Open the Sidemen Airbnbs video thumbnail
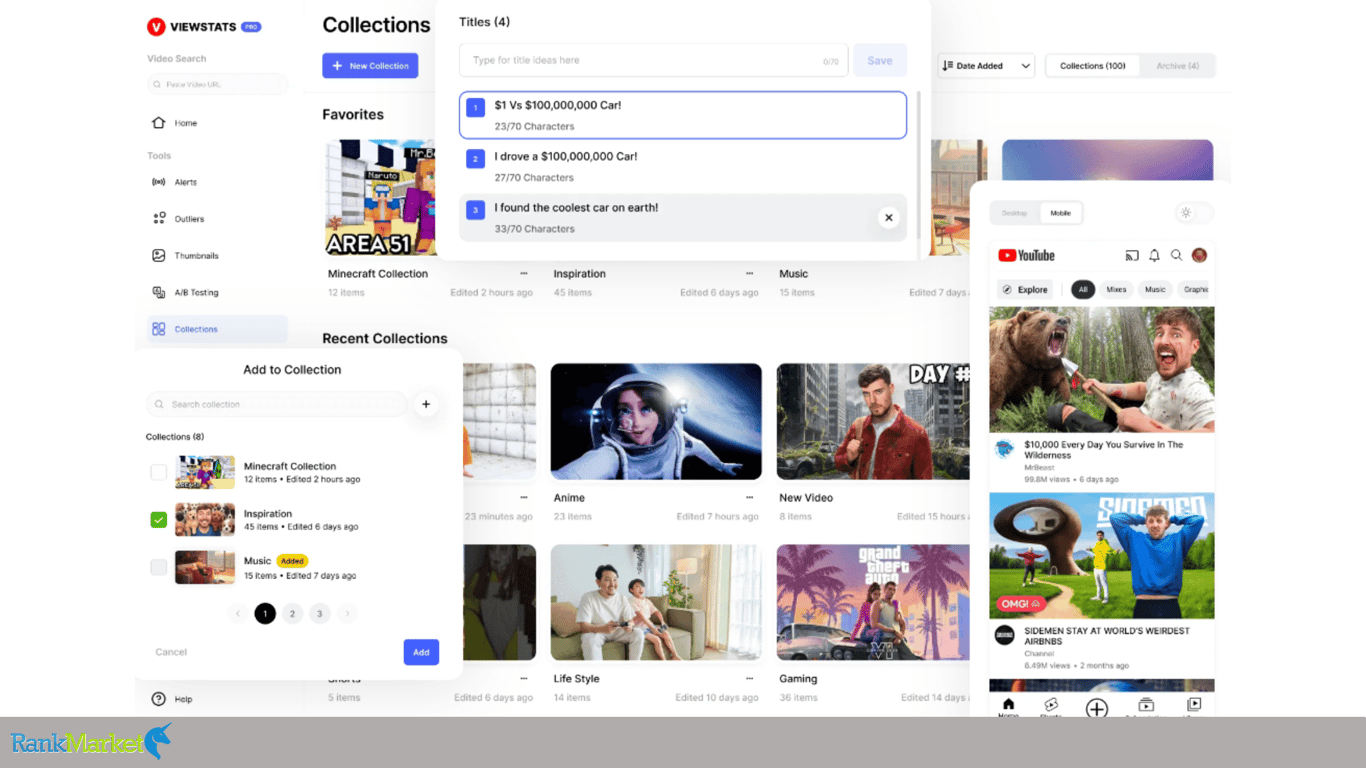Screen dimensions: 1366x768 (x=1102, y=555)
